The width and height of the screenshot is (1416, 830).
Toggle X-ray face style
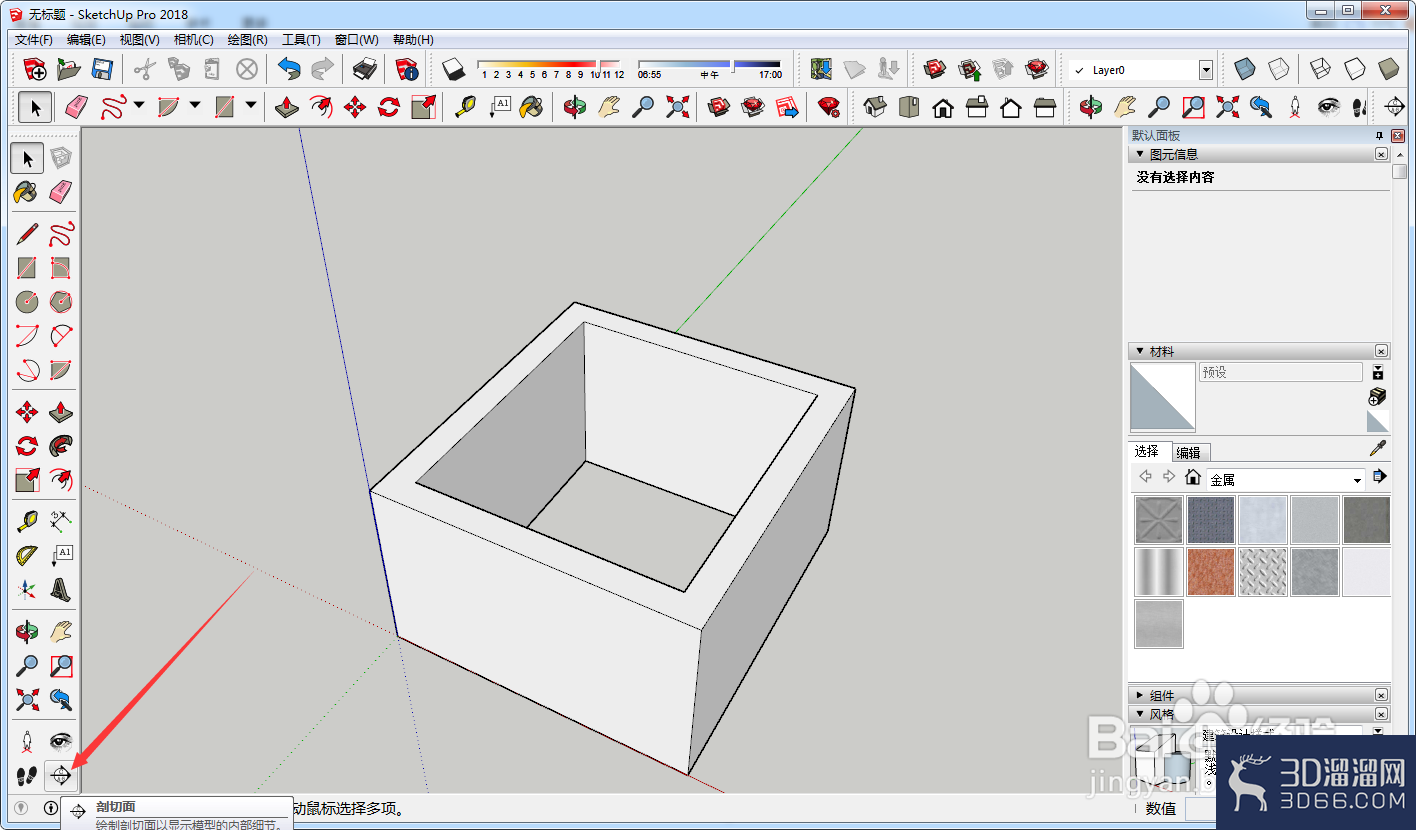[x=1245, y=69]
